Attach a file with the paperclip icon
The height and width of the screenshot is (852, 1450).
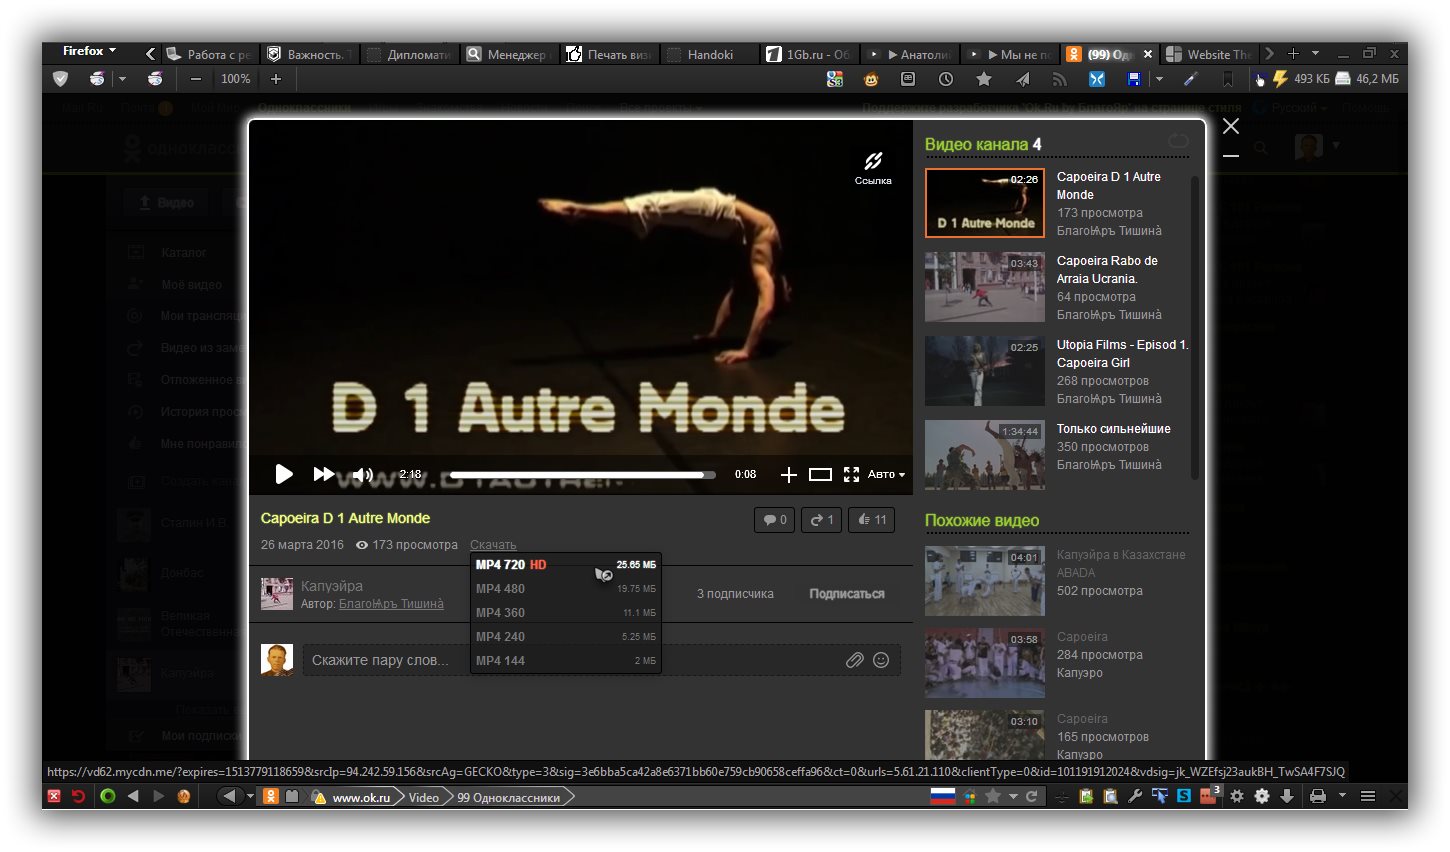point(854,660)
